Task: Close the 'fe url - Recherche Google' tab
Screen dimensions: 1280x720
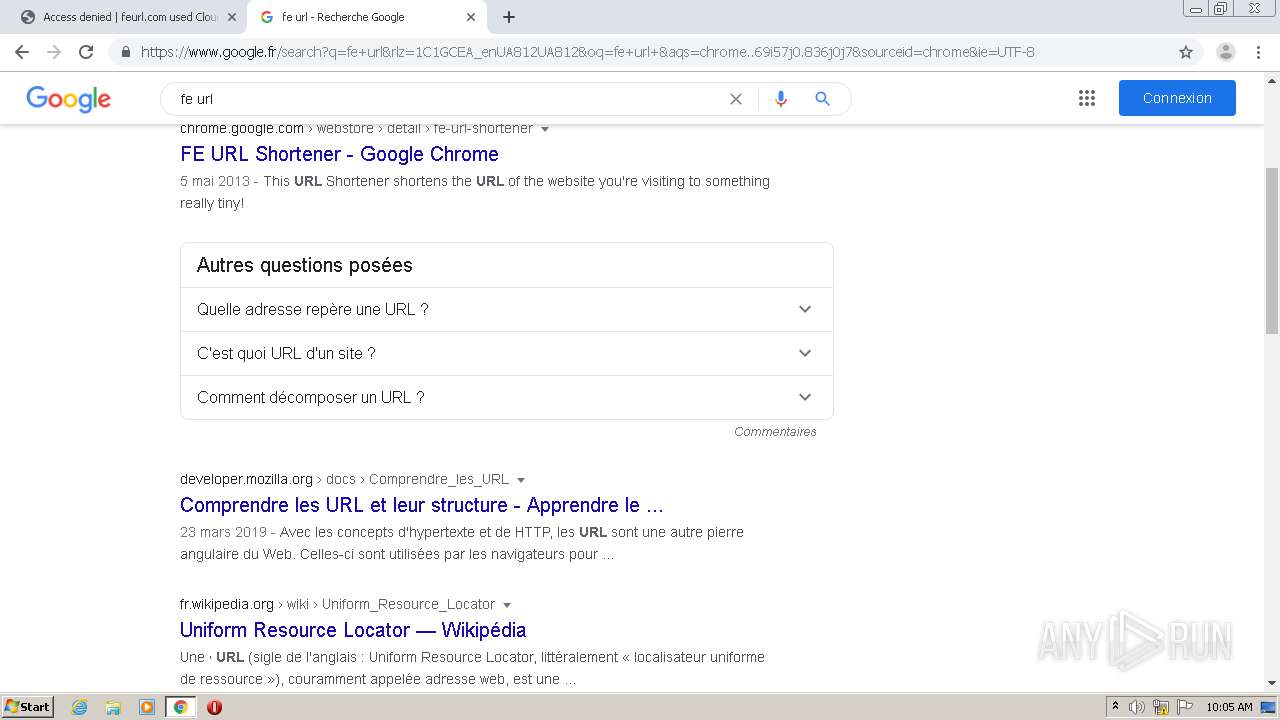Action: click(x=471, y=17)
